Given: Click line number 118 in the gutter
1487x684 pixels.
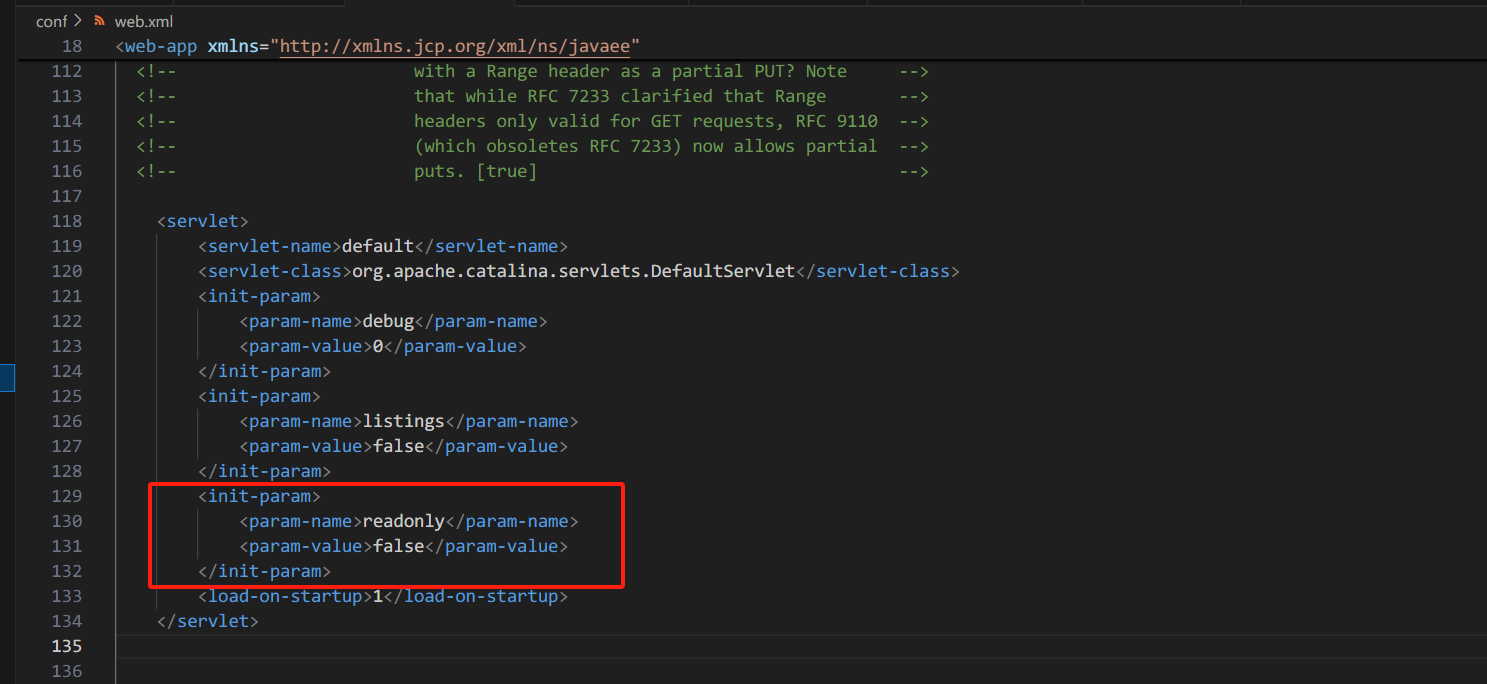Looking at the screenshot, I should pos(66,221).
